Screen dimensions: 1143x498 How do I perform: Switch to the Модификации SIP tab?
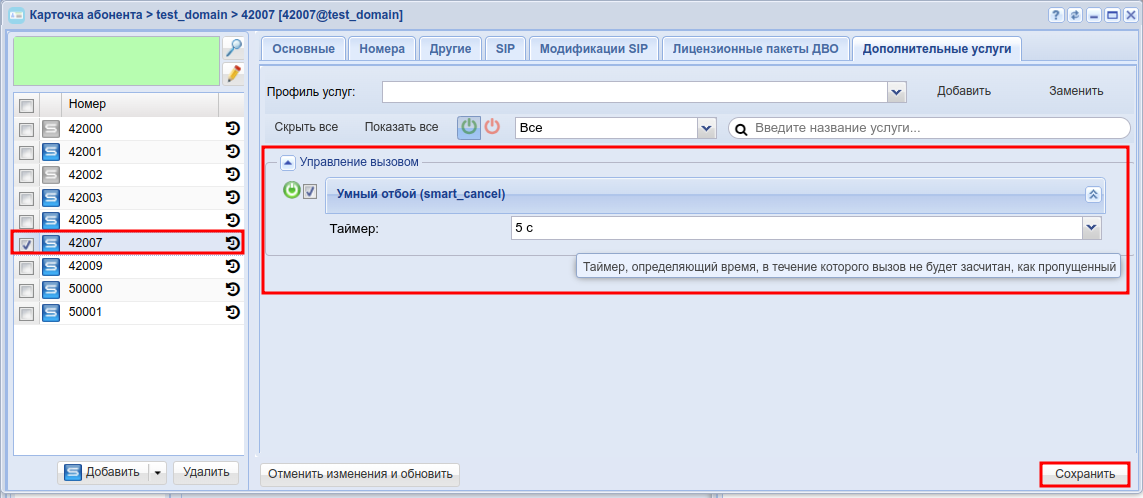click(594, 49)
